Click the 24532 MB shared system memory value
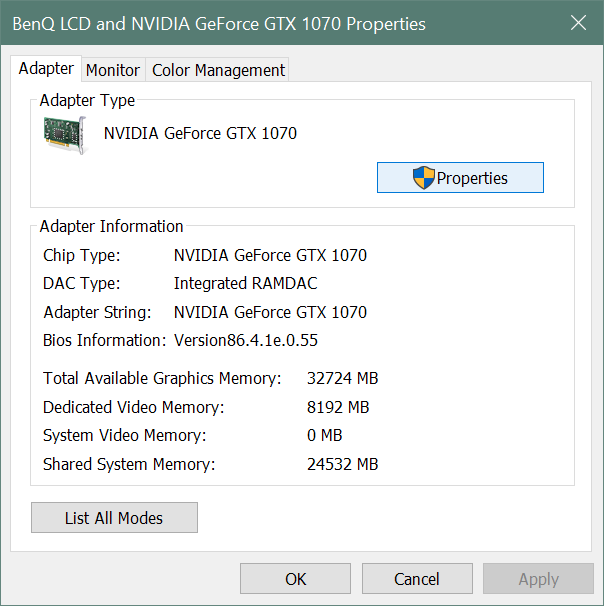Viewport: 604px width, 606px height. click(x=342, y=465)
